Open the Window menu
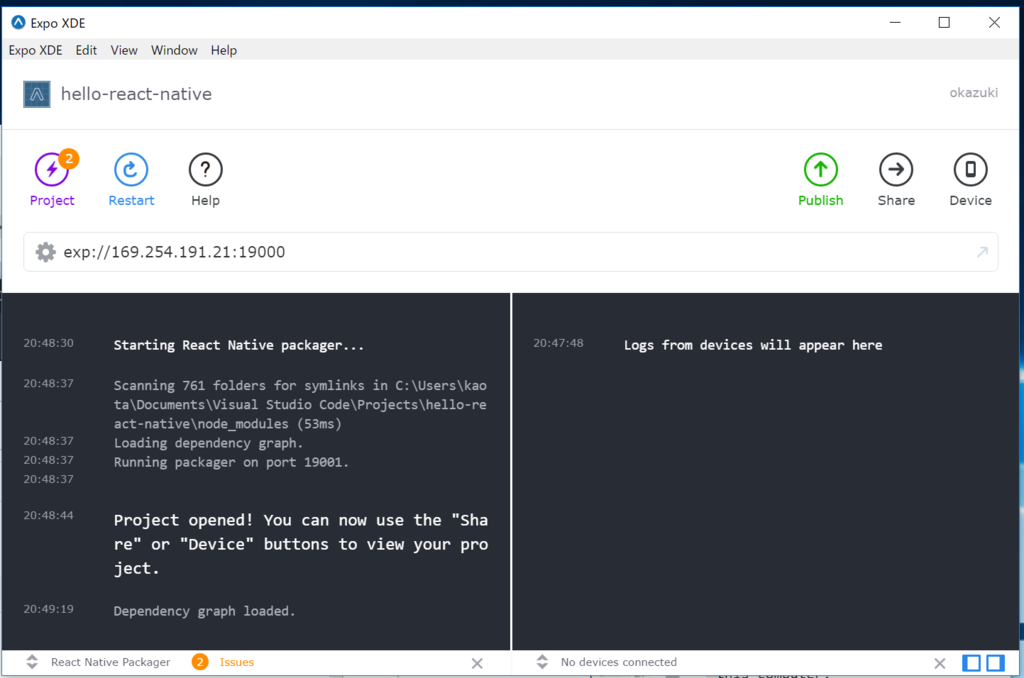 174,50
